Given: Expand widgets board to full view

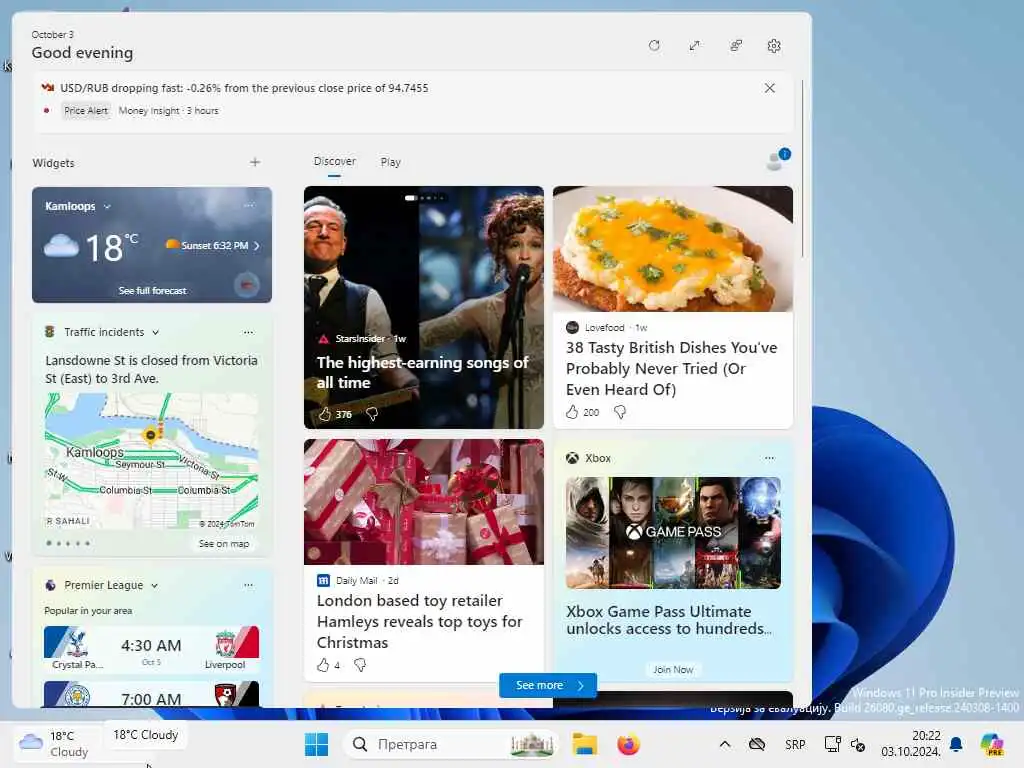Looking at the screenshot, I should (694, 46).
